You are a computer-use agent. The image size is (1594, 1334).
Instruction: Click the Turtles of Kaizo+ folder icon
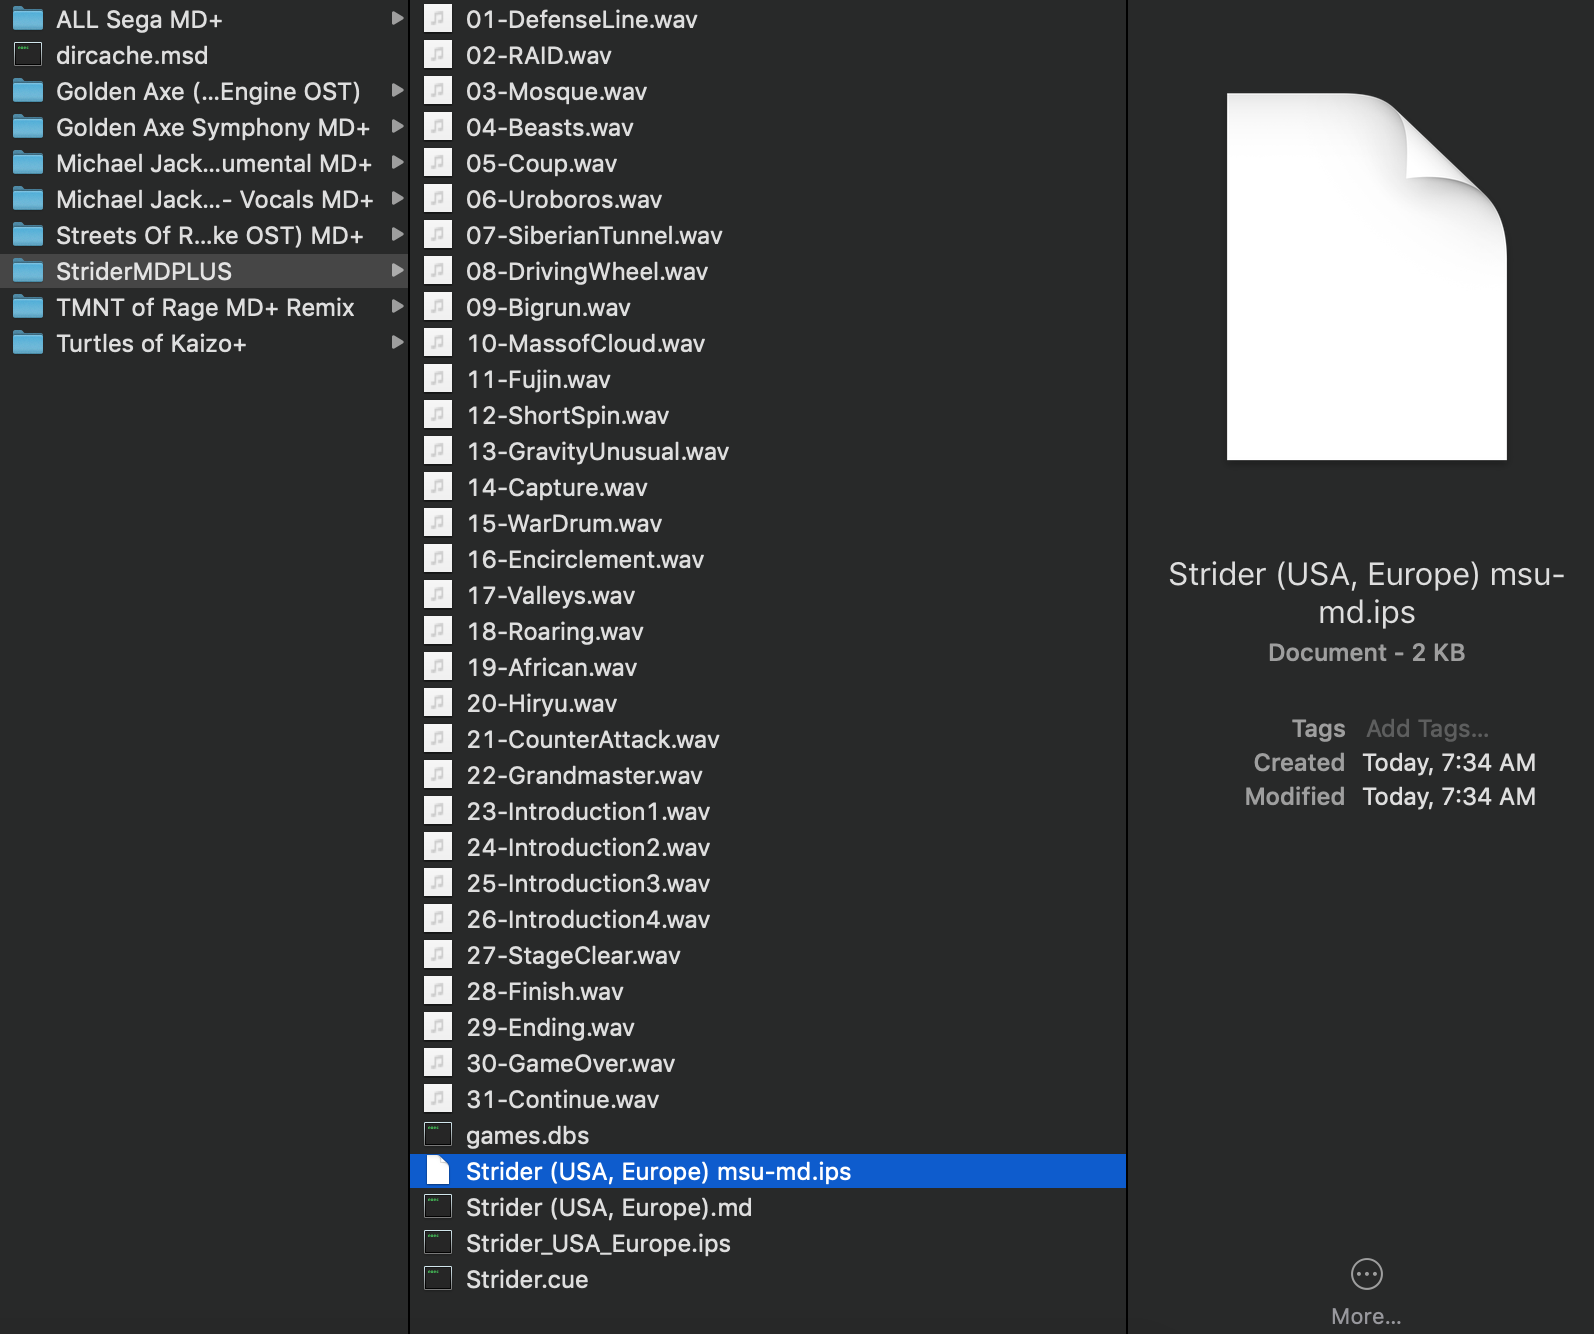pos(27,343)
